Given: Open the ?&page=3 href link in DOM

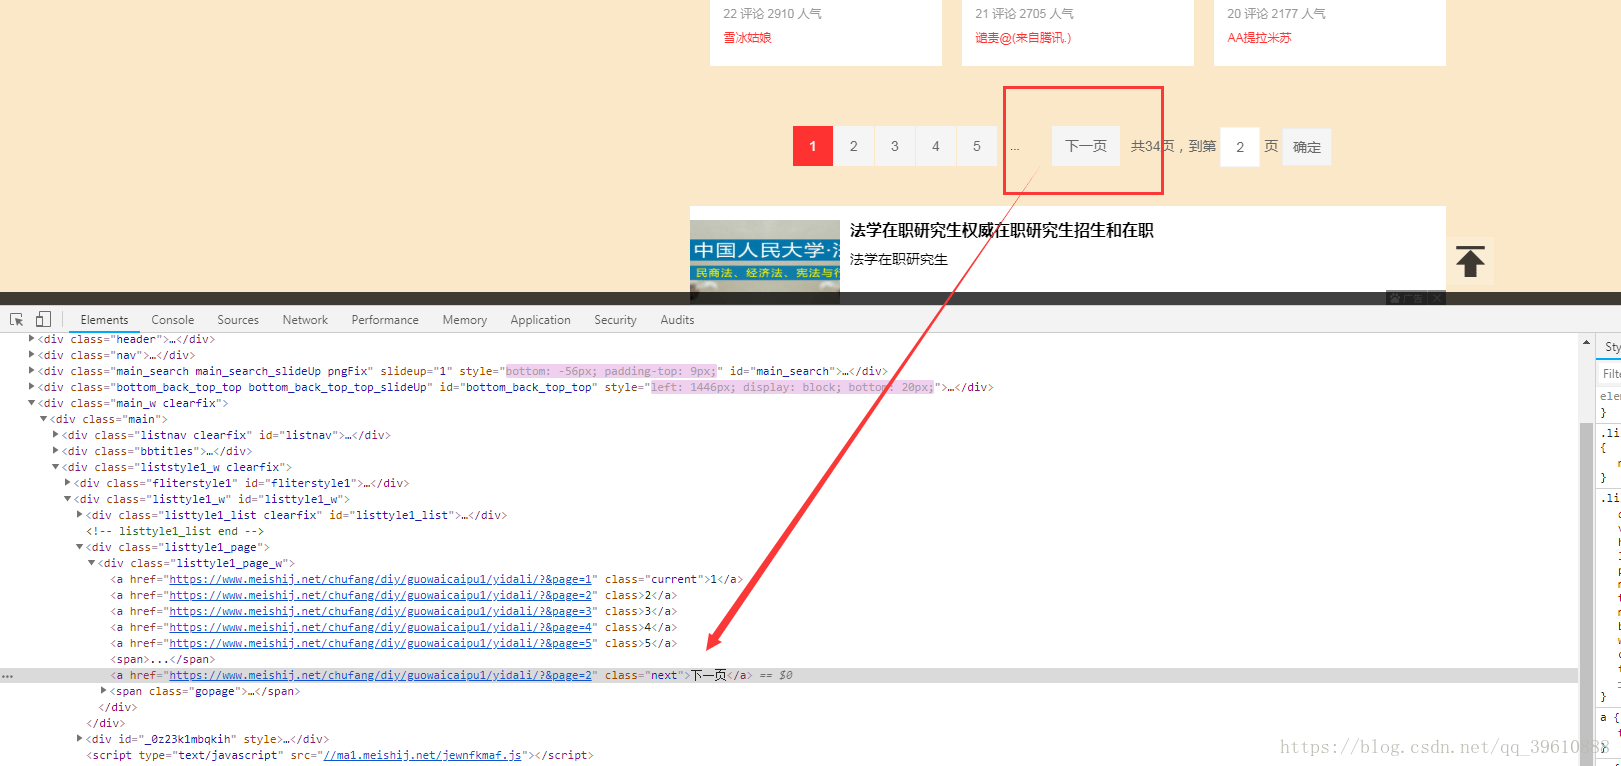Looking at the screenshot, I should point(381,611).
